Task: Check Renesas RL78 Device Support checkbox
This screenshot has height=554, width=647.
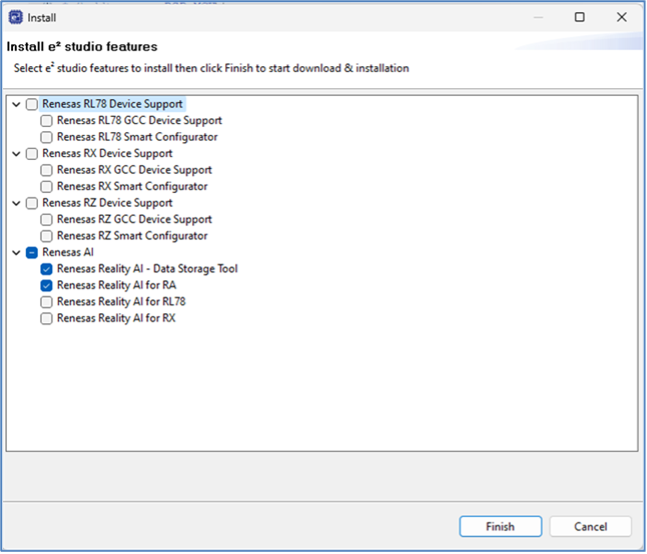Action: click(x=32, y=104)
